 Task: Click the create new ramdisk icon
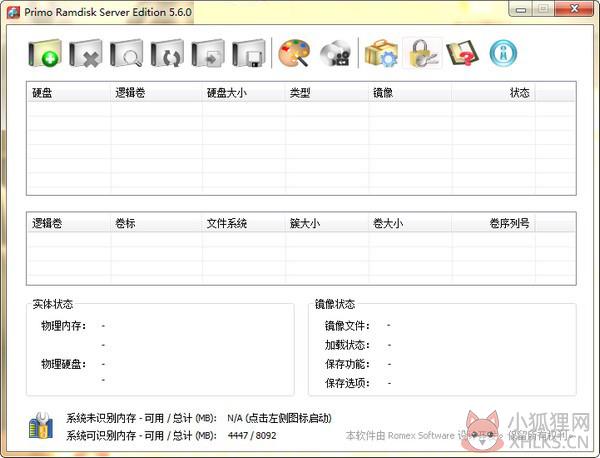(45, 53)
